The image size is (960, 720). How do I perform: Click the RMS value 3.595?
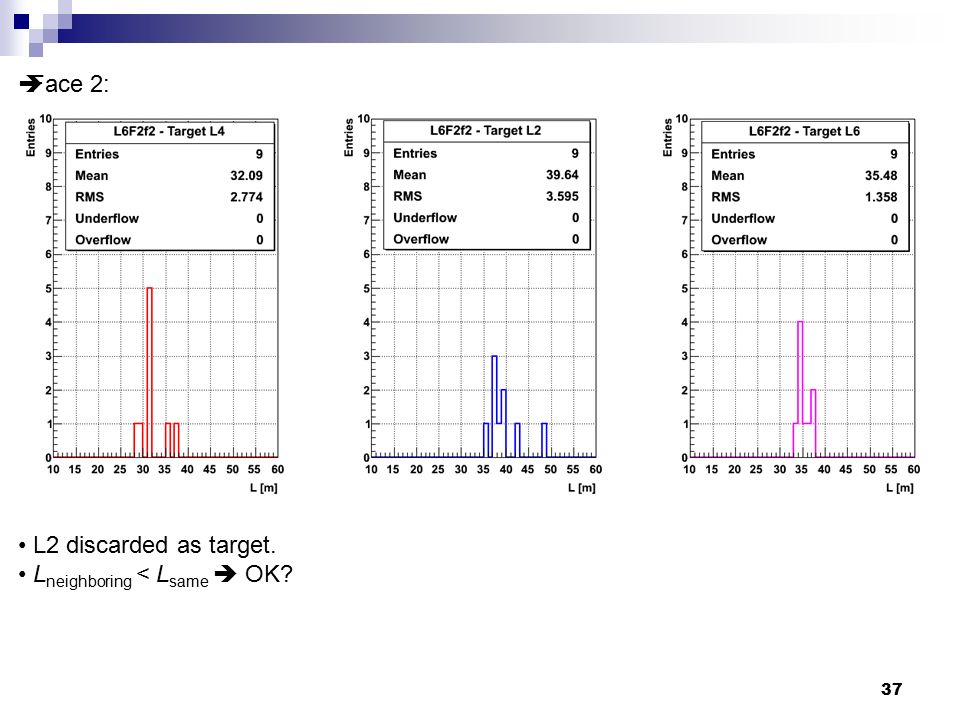pos(562,197)
